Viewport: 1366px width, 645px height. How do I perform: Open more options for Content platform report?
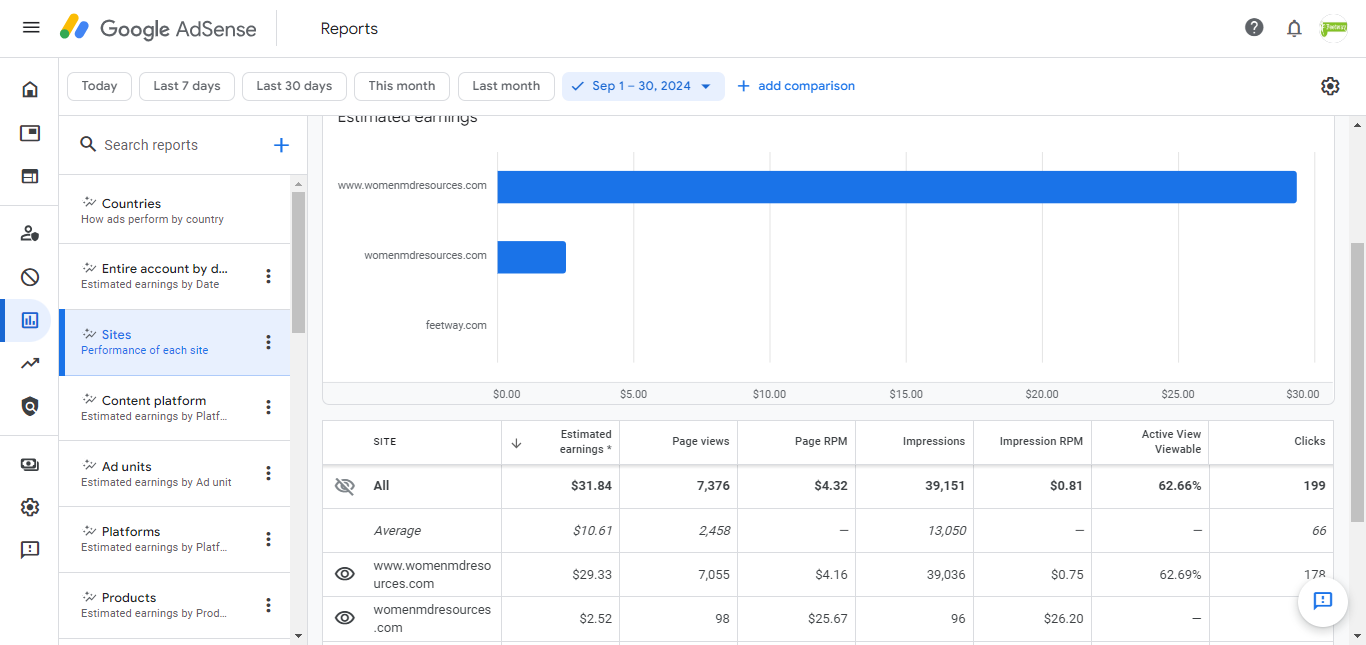coord(268,407)
